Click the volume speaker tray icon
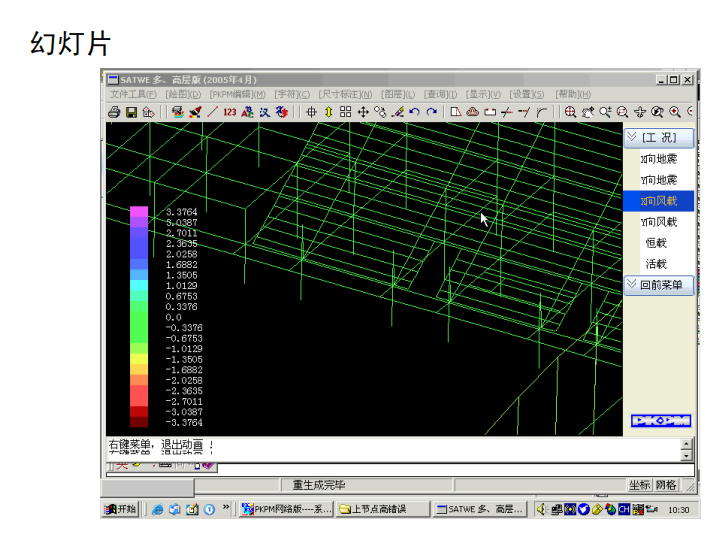Screen dimensions: 717x536 [x=542, y=509]
